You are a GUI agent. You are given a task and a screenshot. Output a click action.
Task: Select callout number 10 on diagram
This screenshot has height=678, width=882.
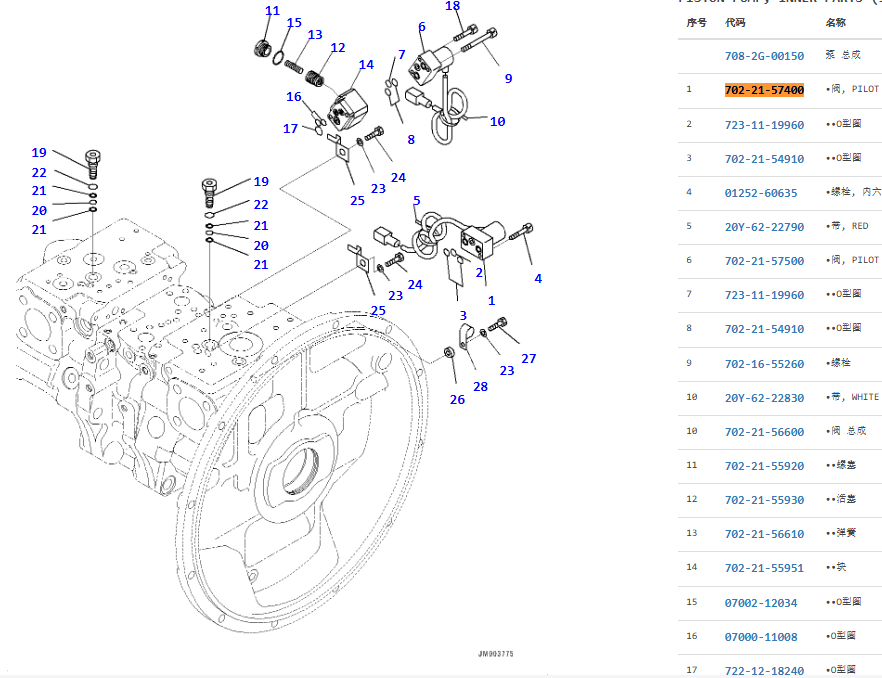497,122
